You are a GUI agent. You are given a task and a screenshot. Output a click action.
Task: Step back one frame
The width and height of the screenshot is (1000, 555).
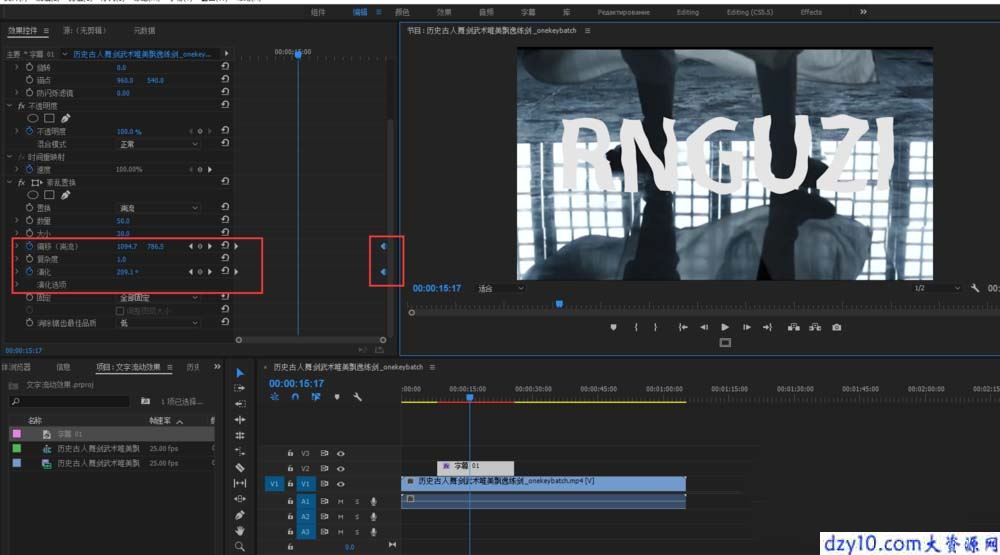pos(704,327)
